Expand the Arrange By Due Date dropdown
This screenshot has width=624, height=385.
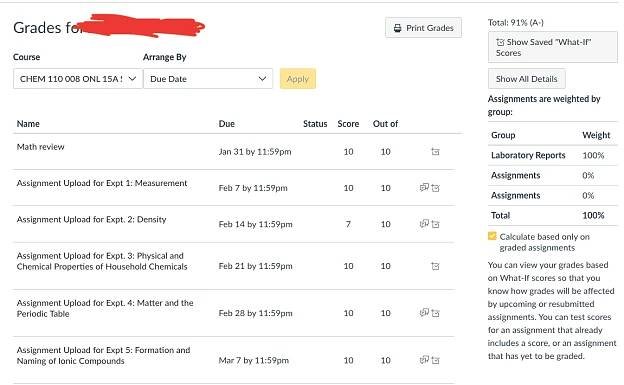click(208, 79)
